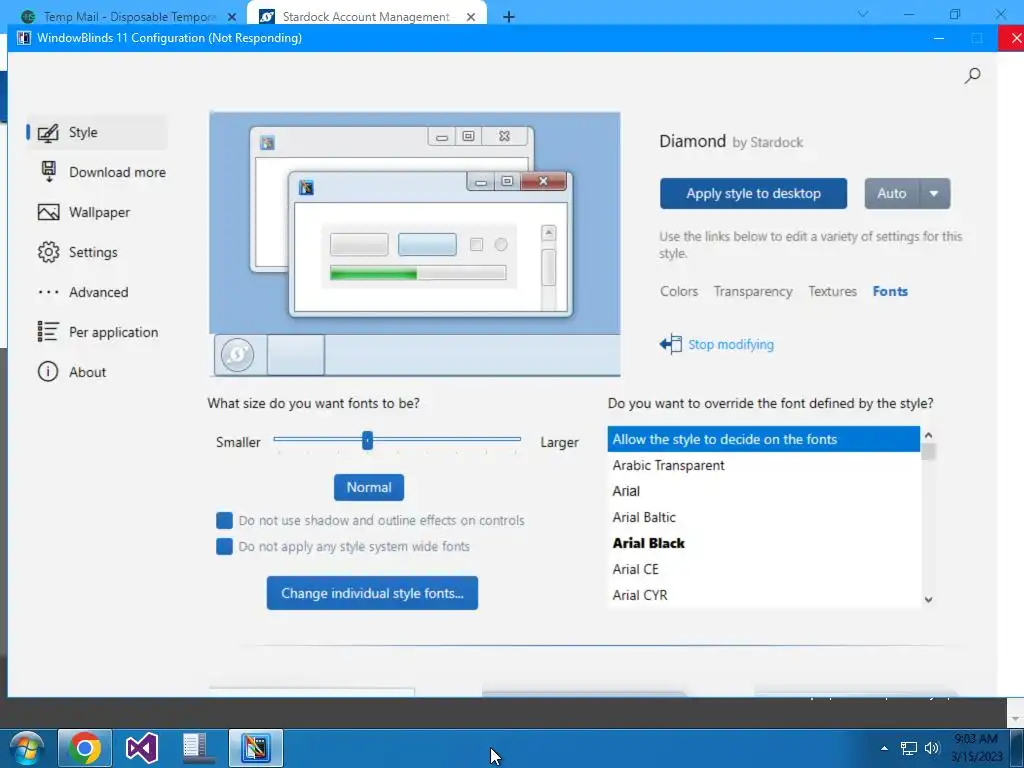Select 'Allow the style to decide on the fonts'

coord(763,439)
